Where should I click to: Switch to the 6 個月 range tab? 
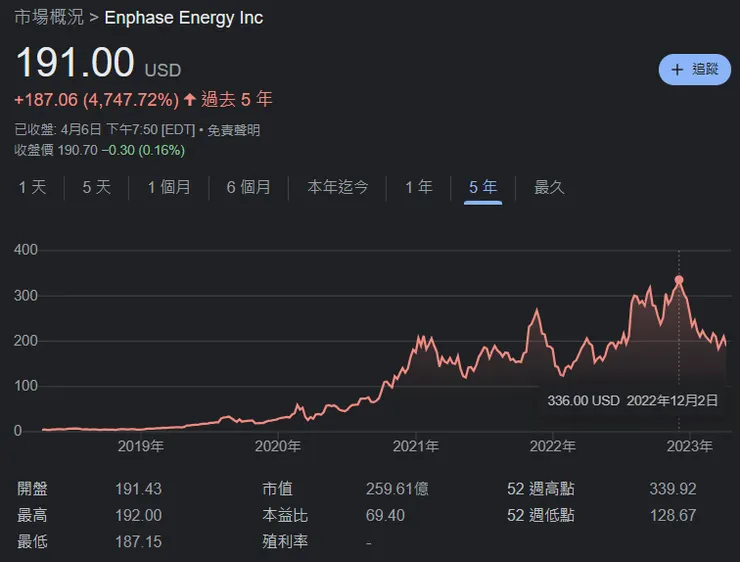point(249,187)
